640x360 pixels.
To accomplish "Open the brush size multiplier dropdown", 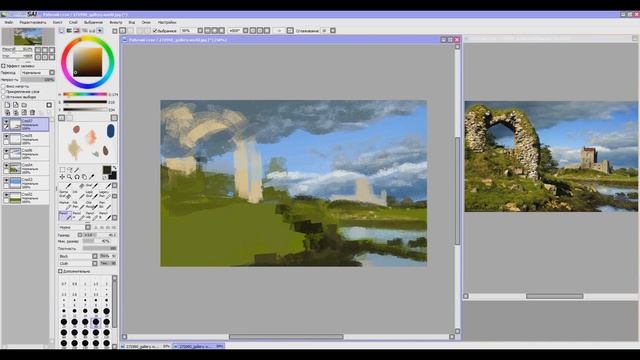I will click(80, 235).
